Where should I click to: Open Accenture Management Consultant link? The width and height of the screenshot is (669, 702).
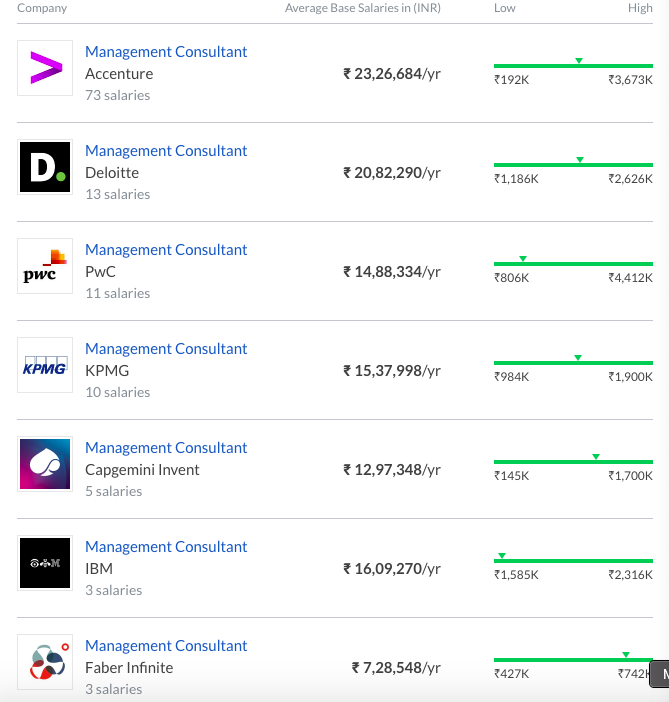coord(166,52)
